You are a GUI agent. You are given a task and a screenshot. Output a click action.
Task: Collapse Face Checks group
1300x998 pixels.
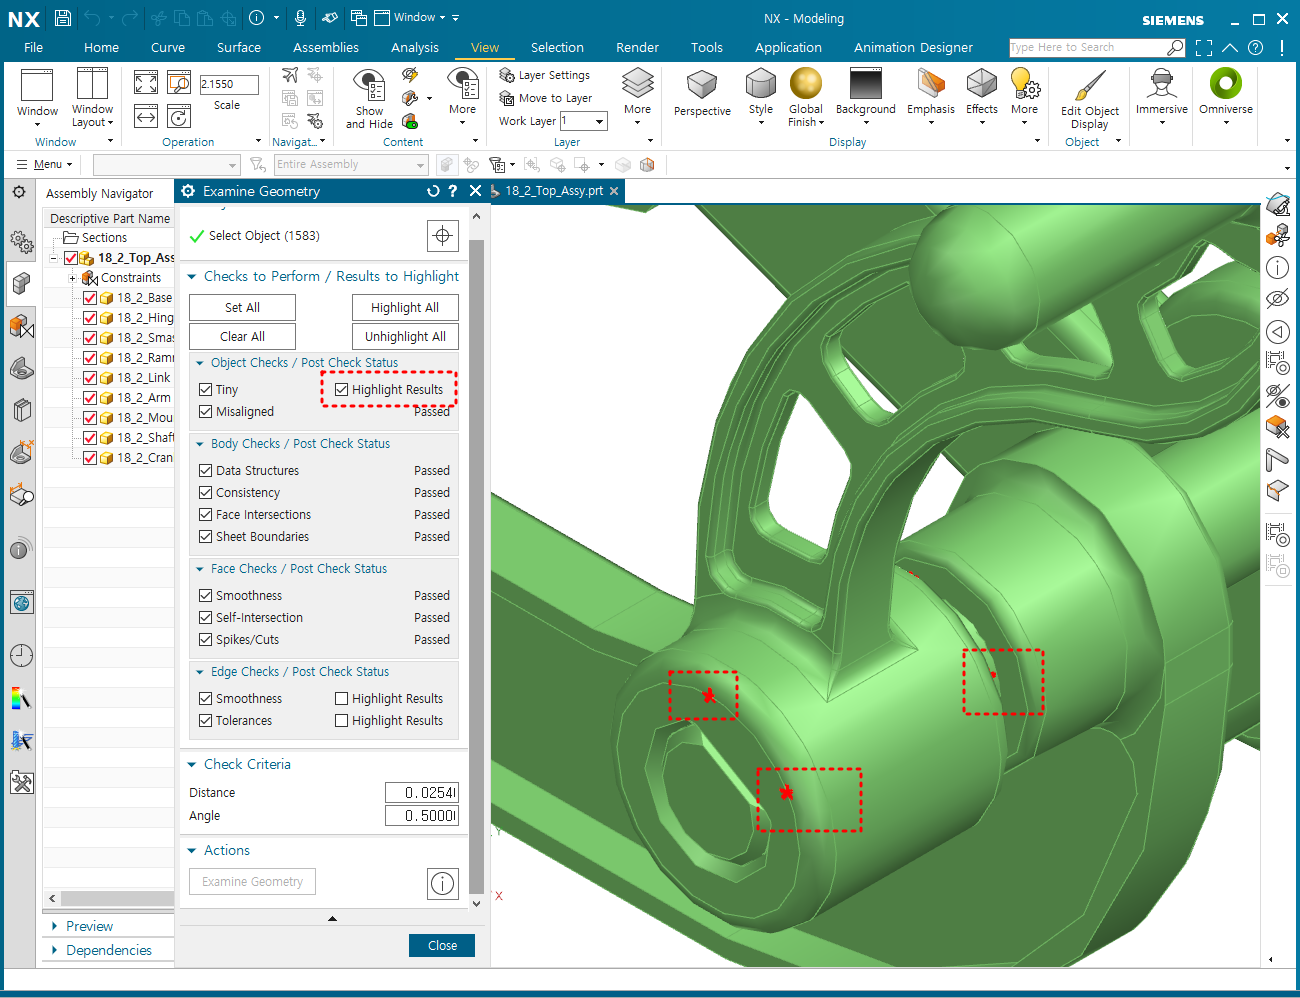200,569
